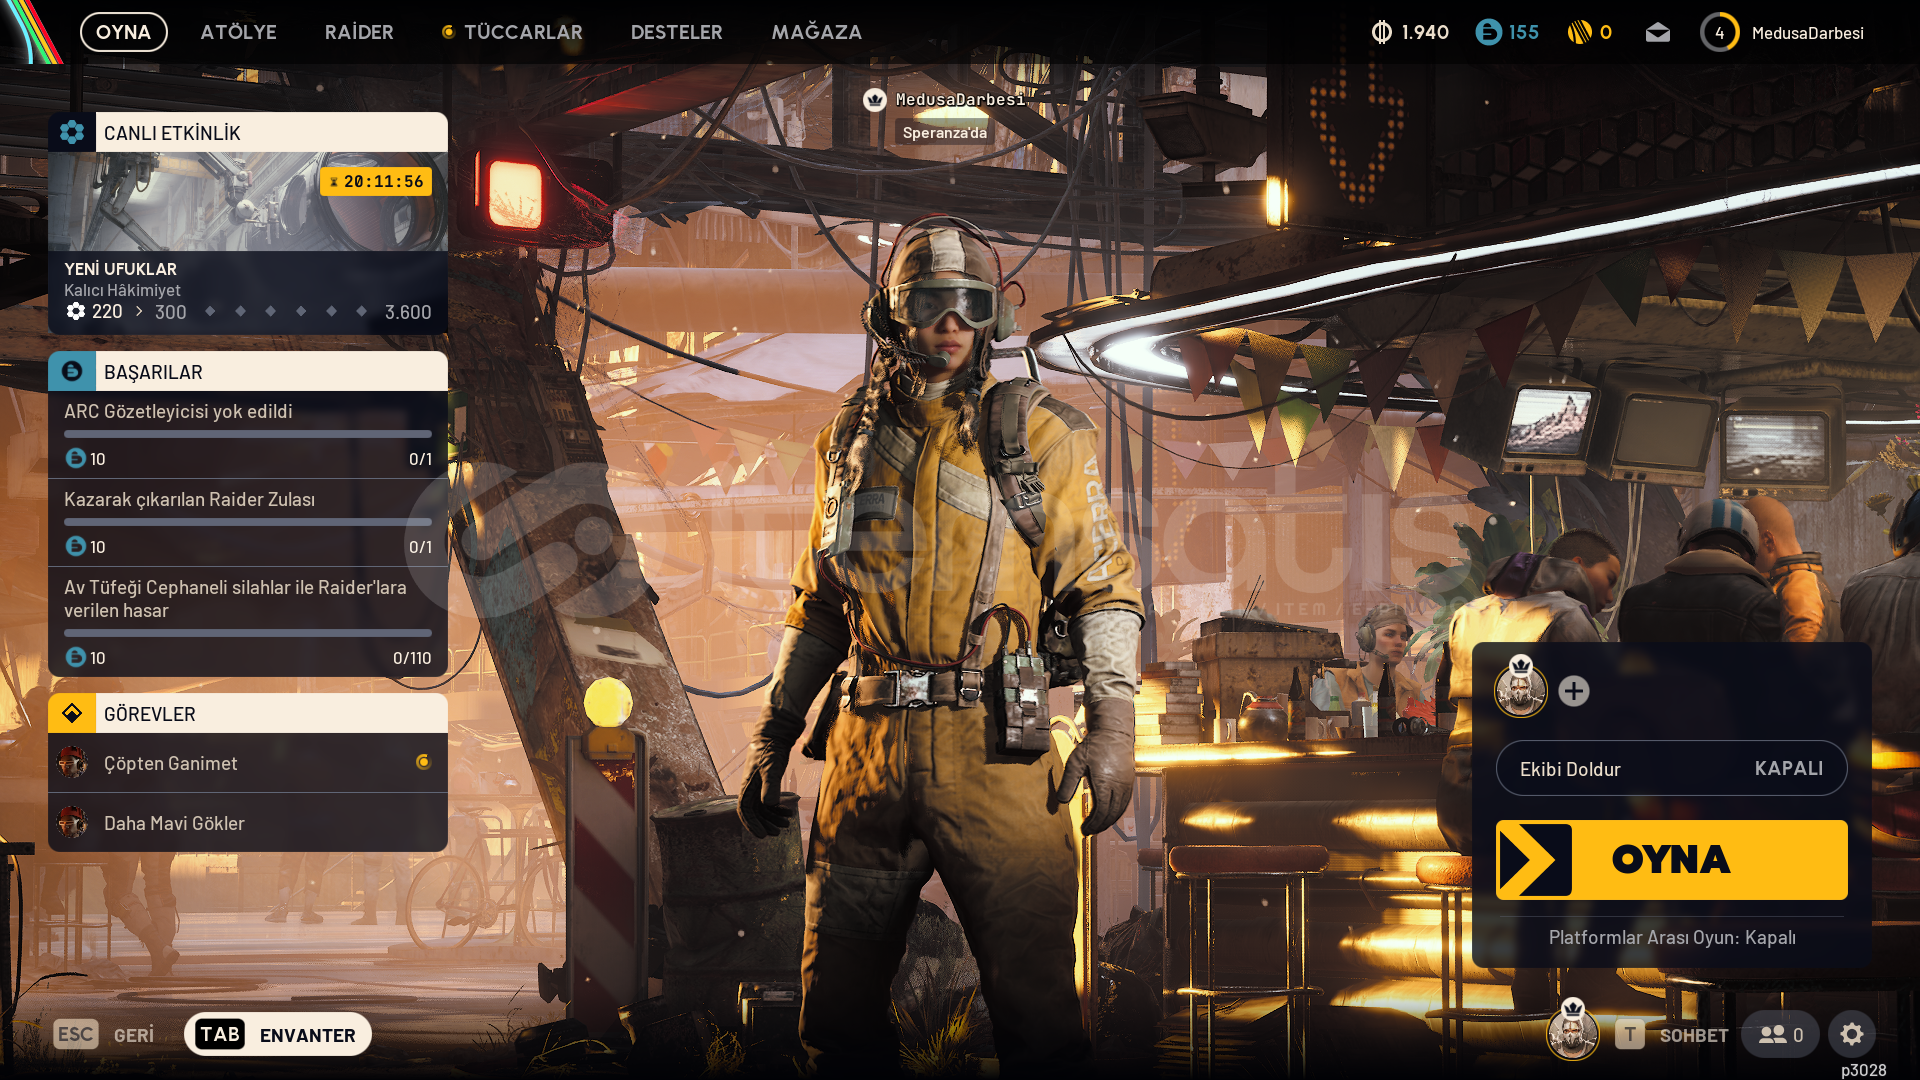Open the Tüccarlar tab

pos(522,32)
